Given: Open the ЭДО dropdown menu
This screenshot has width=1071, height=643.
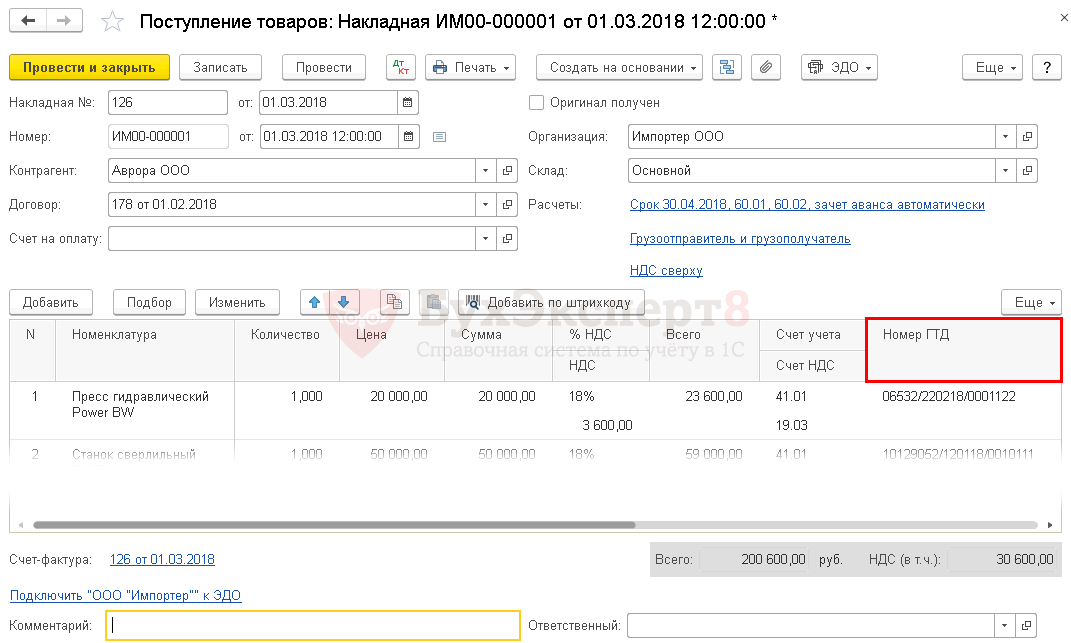Looking at the screenshot, I should [x=839, y=67].
